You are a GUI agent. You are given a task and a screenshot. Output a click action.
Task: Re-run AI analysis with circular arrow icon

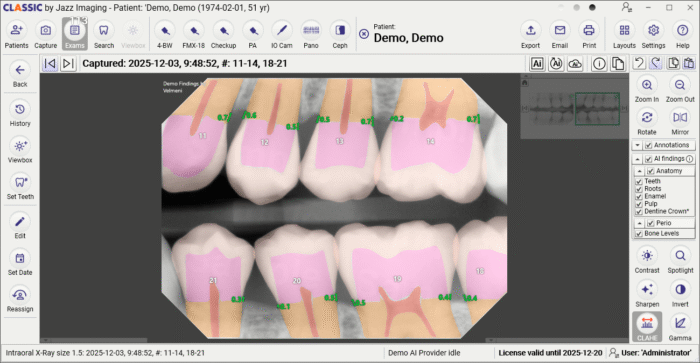coord(556,63)
